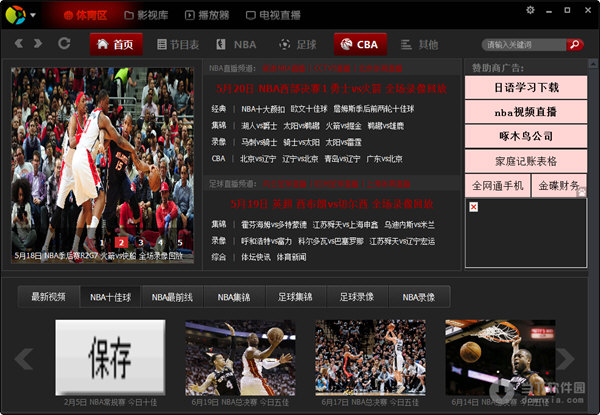Switch to the NBA十佳球 tab

110,297
